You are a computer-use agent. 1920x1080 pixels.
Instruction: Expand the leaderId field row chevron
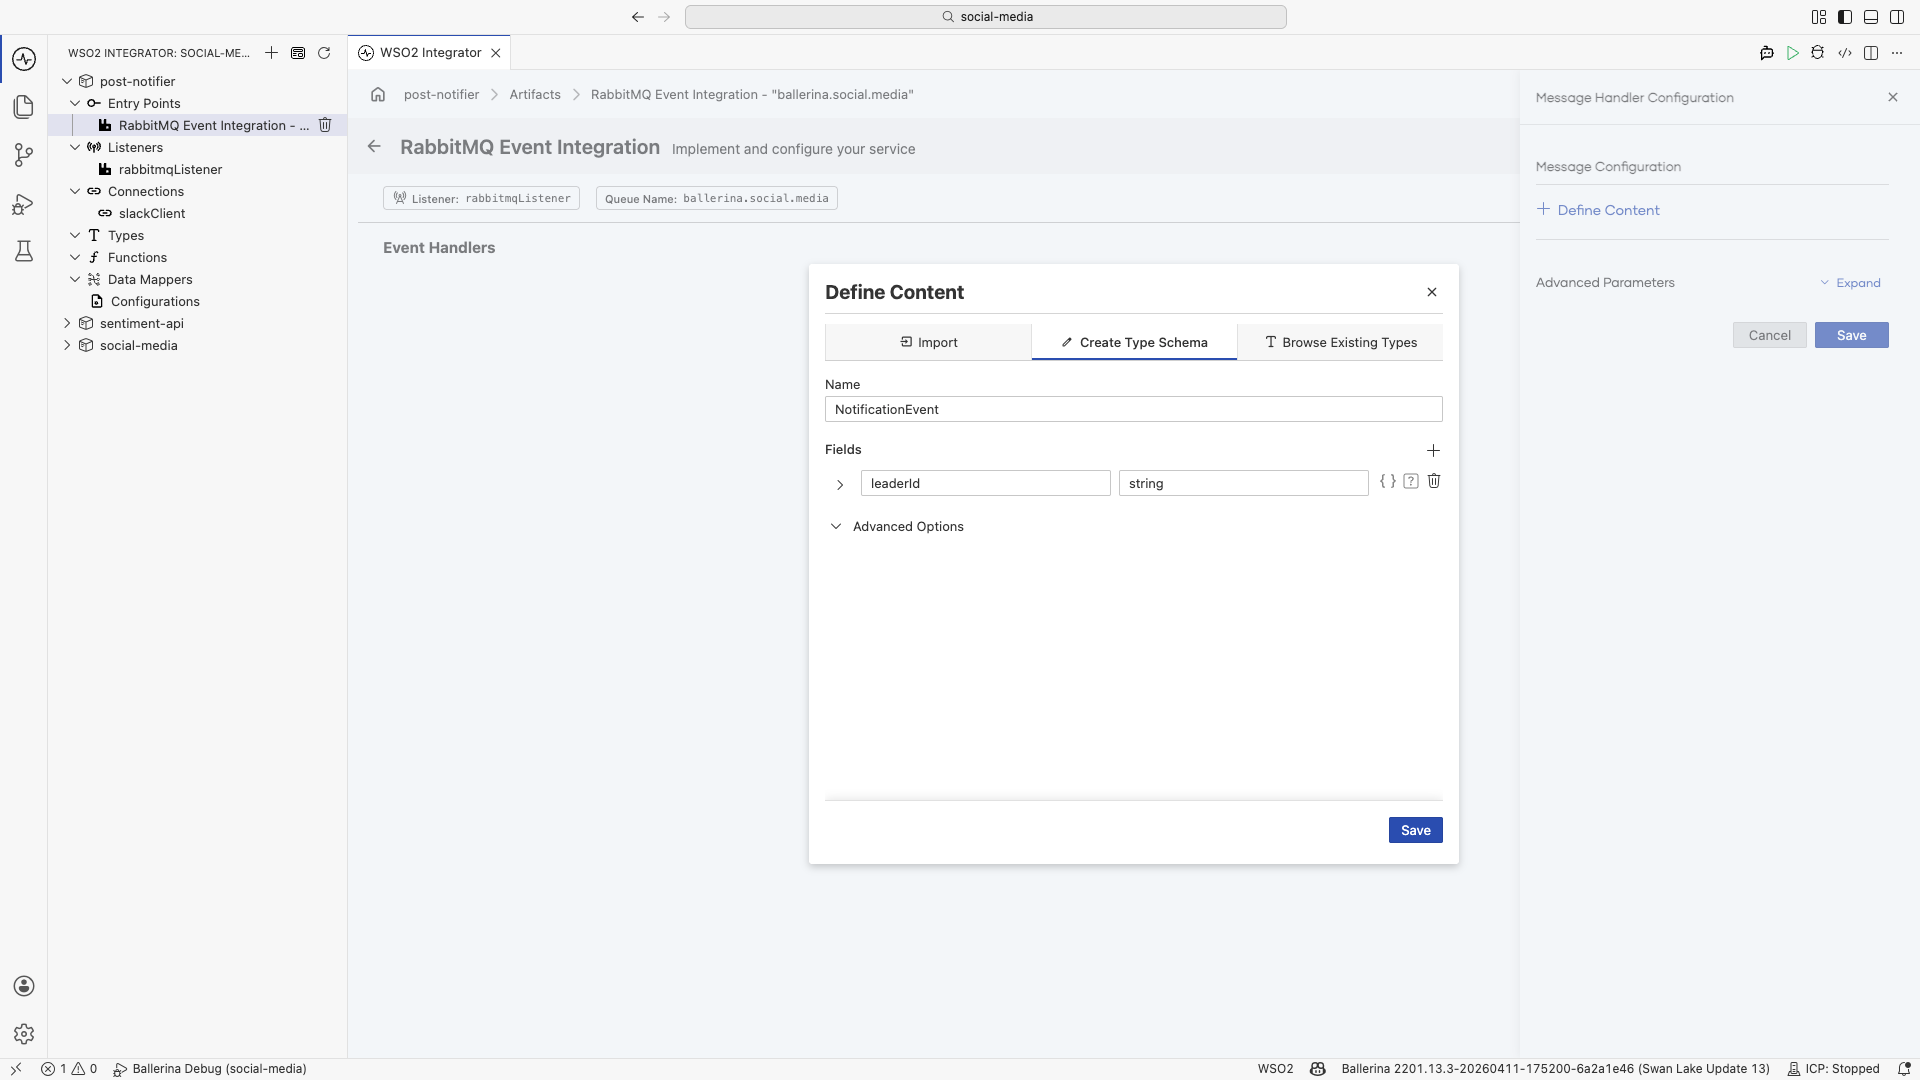(x=840, y=484)
